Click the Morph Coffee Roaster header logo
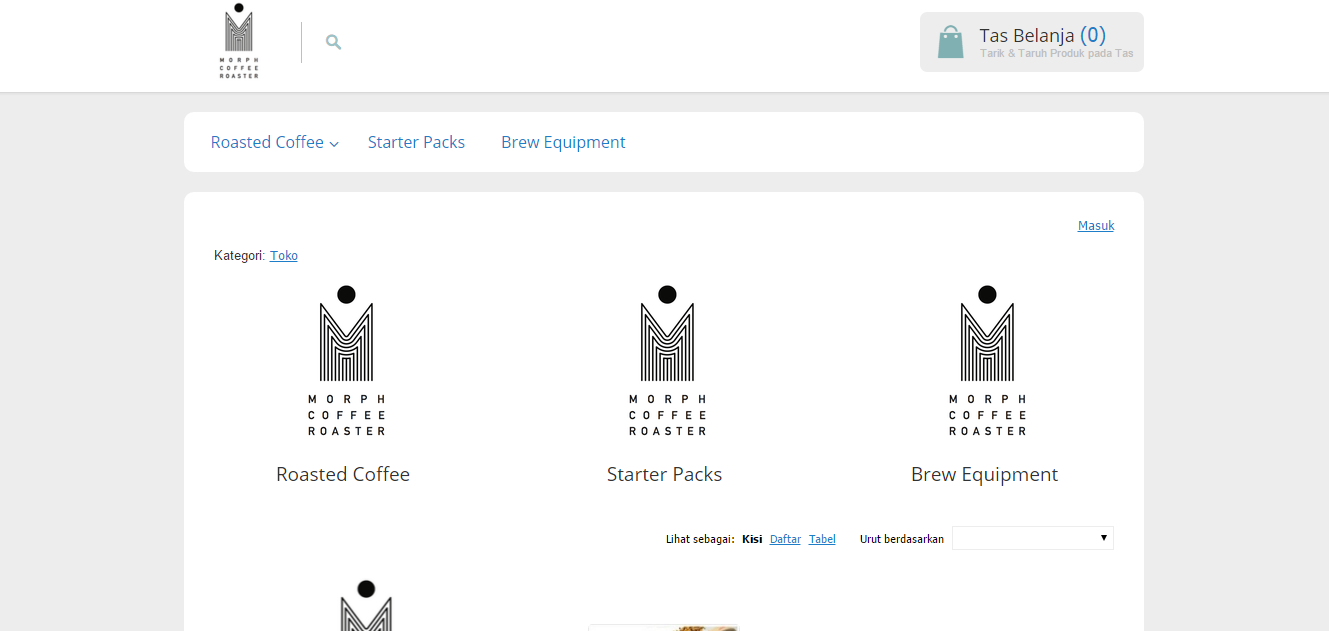This screenshot has height=631, width=1329. (239, 41)
